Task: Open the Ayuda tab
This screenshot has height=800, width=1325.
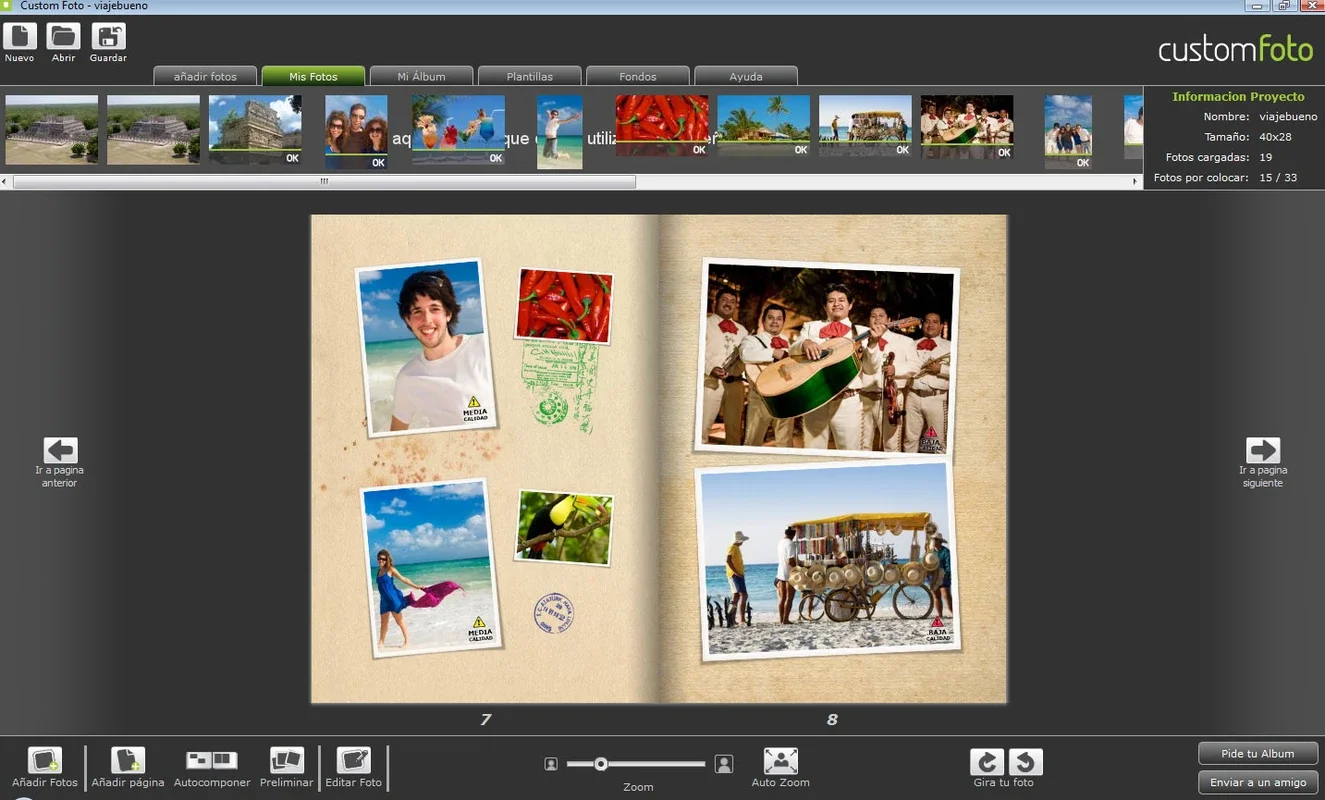Action: [745, 76]
